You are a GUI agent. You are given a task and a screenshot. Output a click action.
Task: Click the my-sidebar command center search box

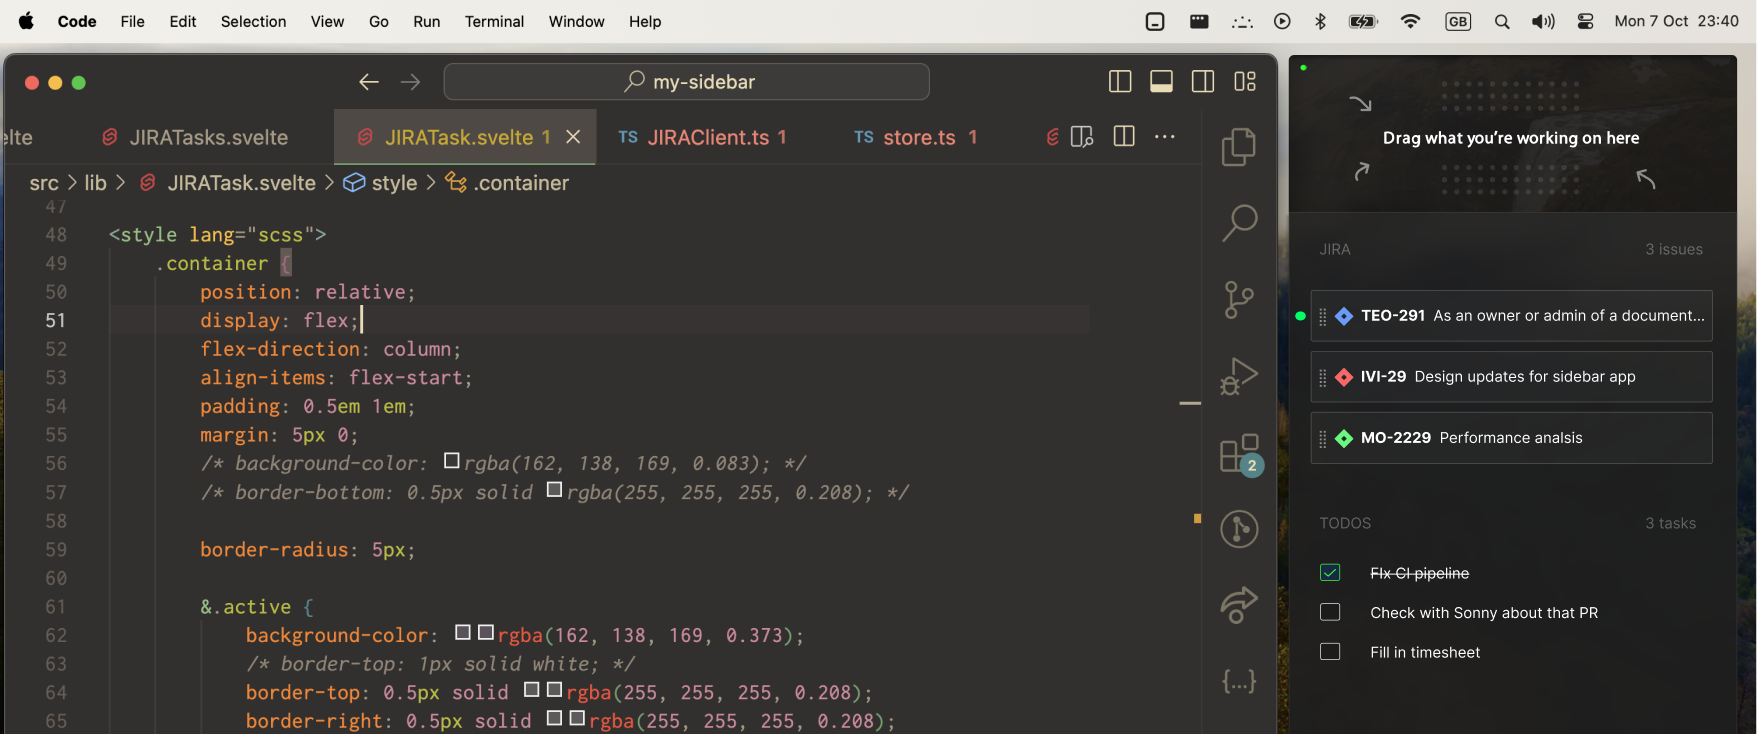pyautogui.click(x=686, y=82)
